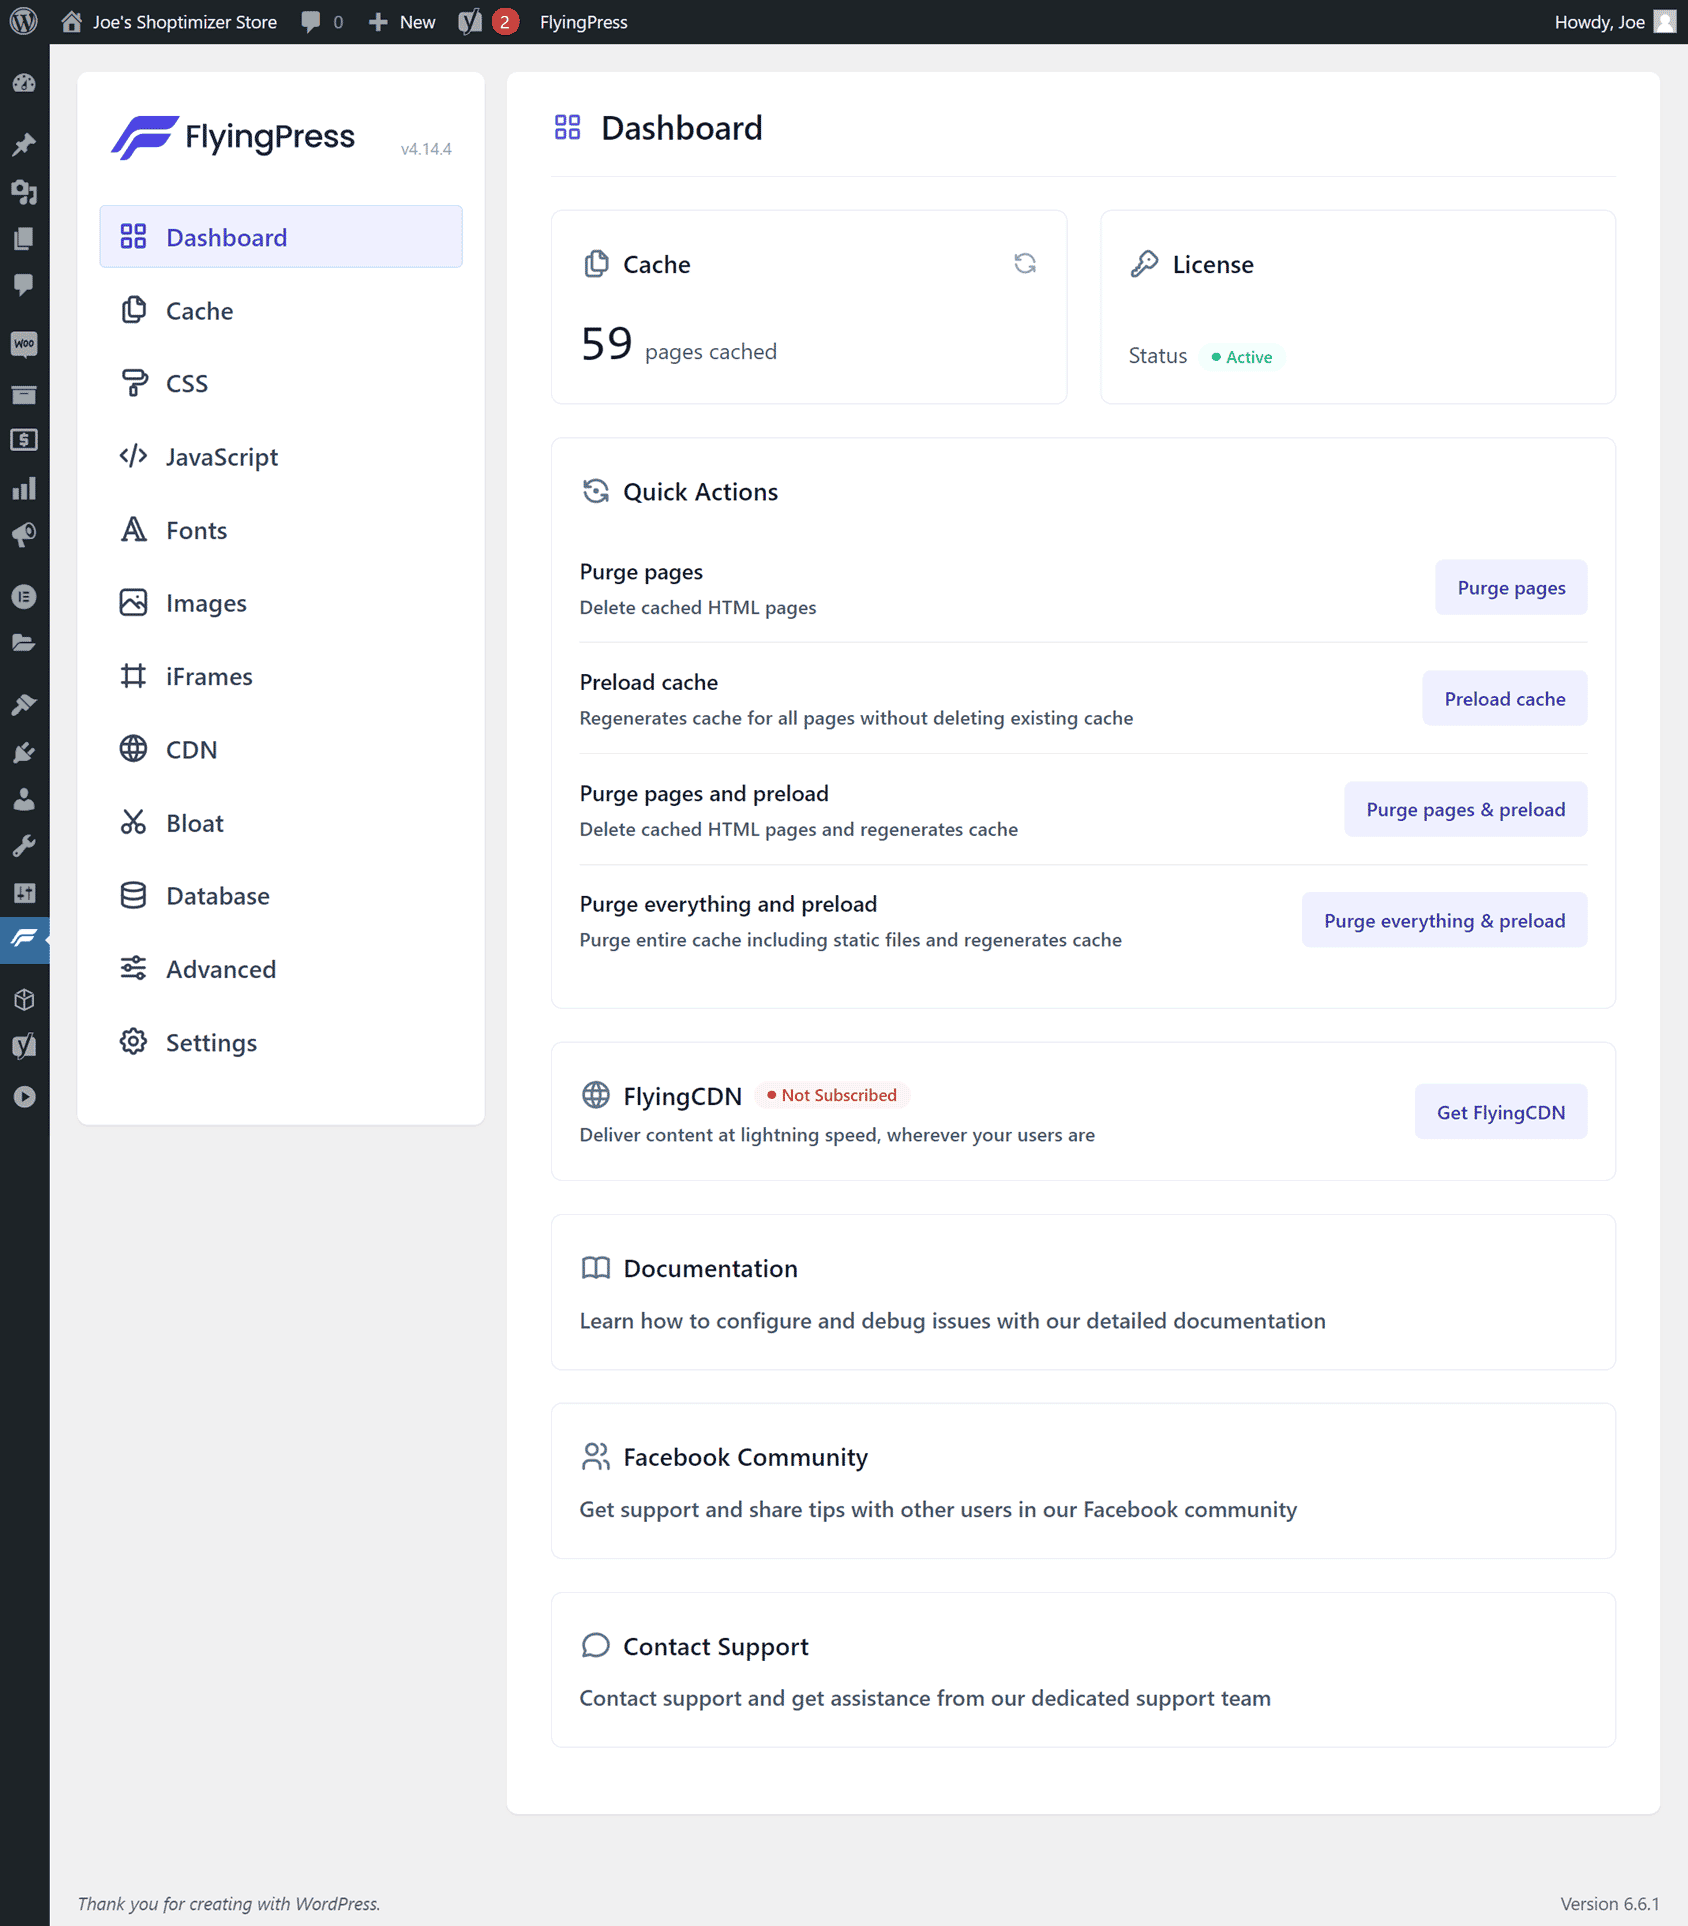Open Plugins plug icon
The height and width of the screenshot is (1926, 1688).
tap(24, 752)
